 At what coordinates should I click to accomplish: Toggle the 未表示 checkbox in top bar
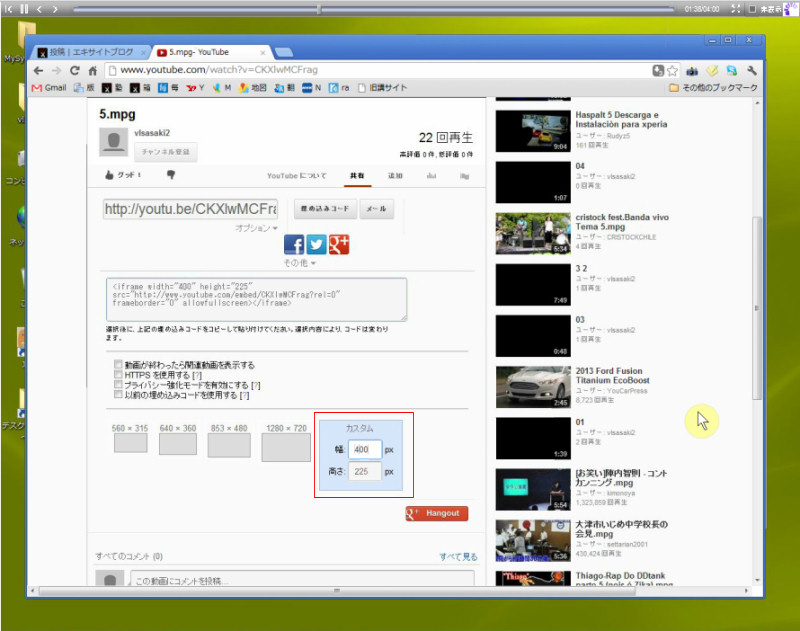coord(752,9)
